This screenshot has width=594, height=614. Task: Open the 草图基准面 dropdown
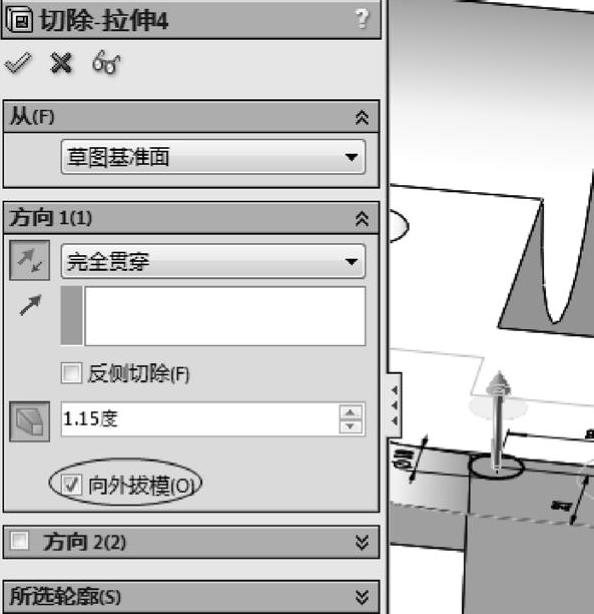213,157
